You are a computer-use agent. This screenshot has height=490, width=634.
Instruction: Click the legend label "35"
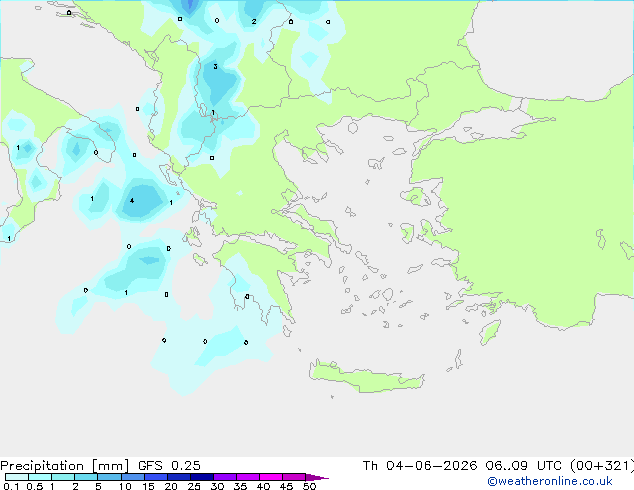point(240,486)
